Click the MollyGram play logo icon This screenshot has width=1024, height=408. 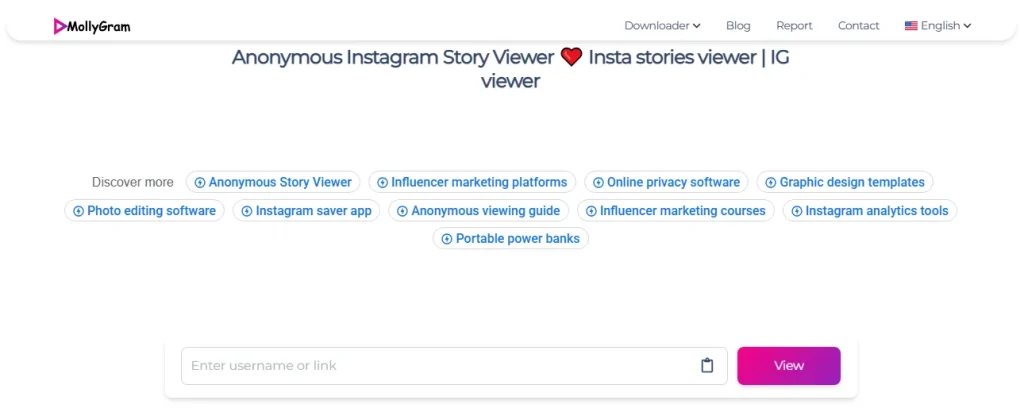click(x=60, y=26)
